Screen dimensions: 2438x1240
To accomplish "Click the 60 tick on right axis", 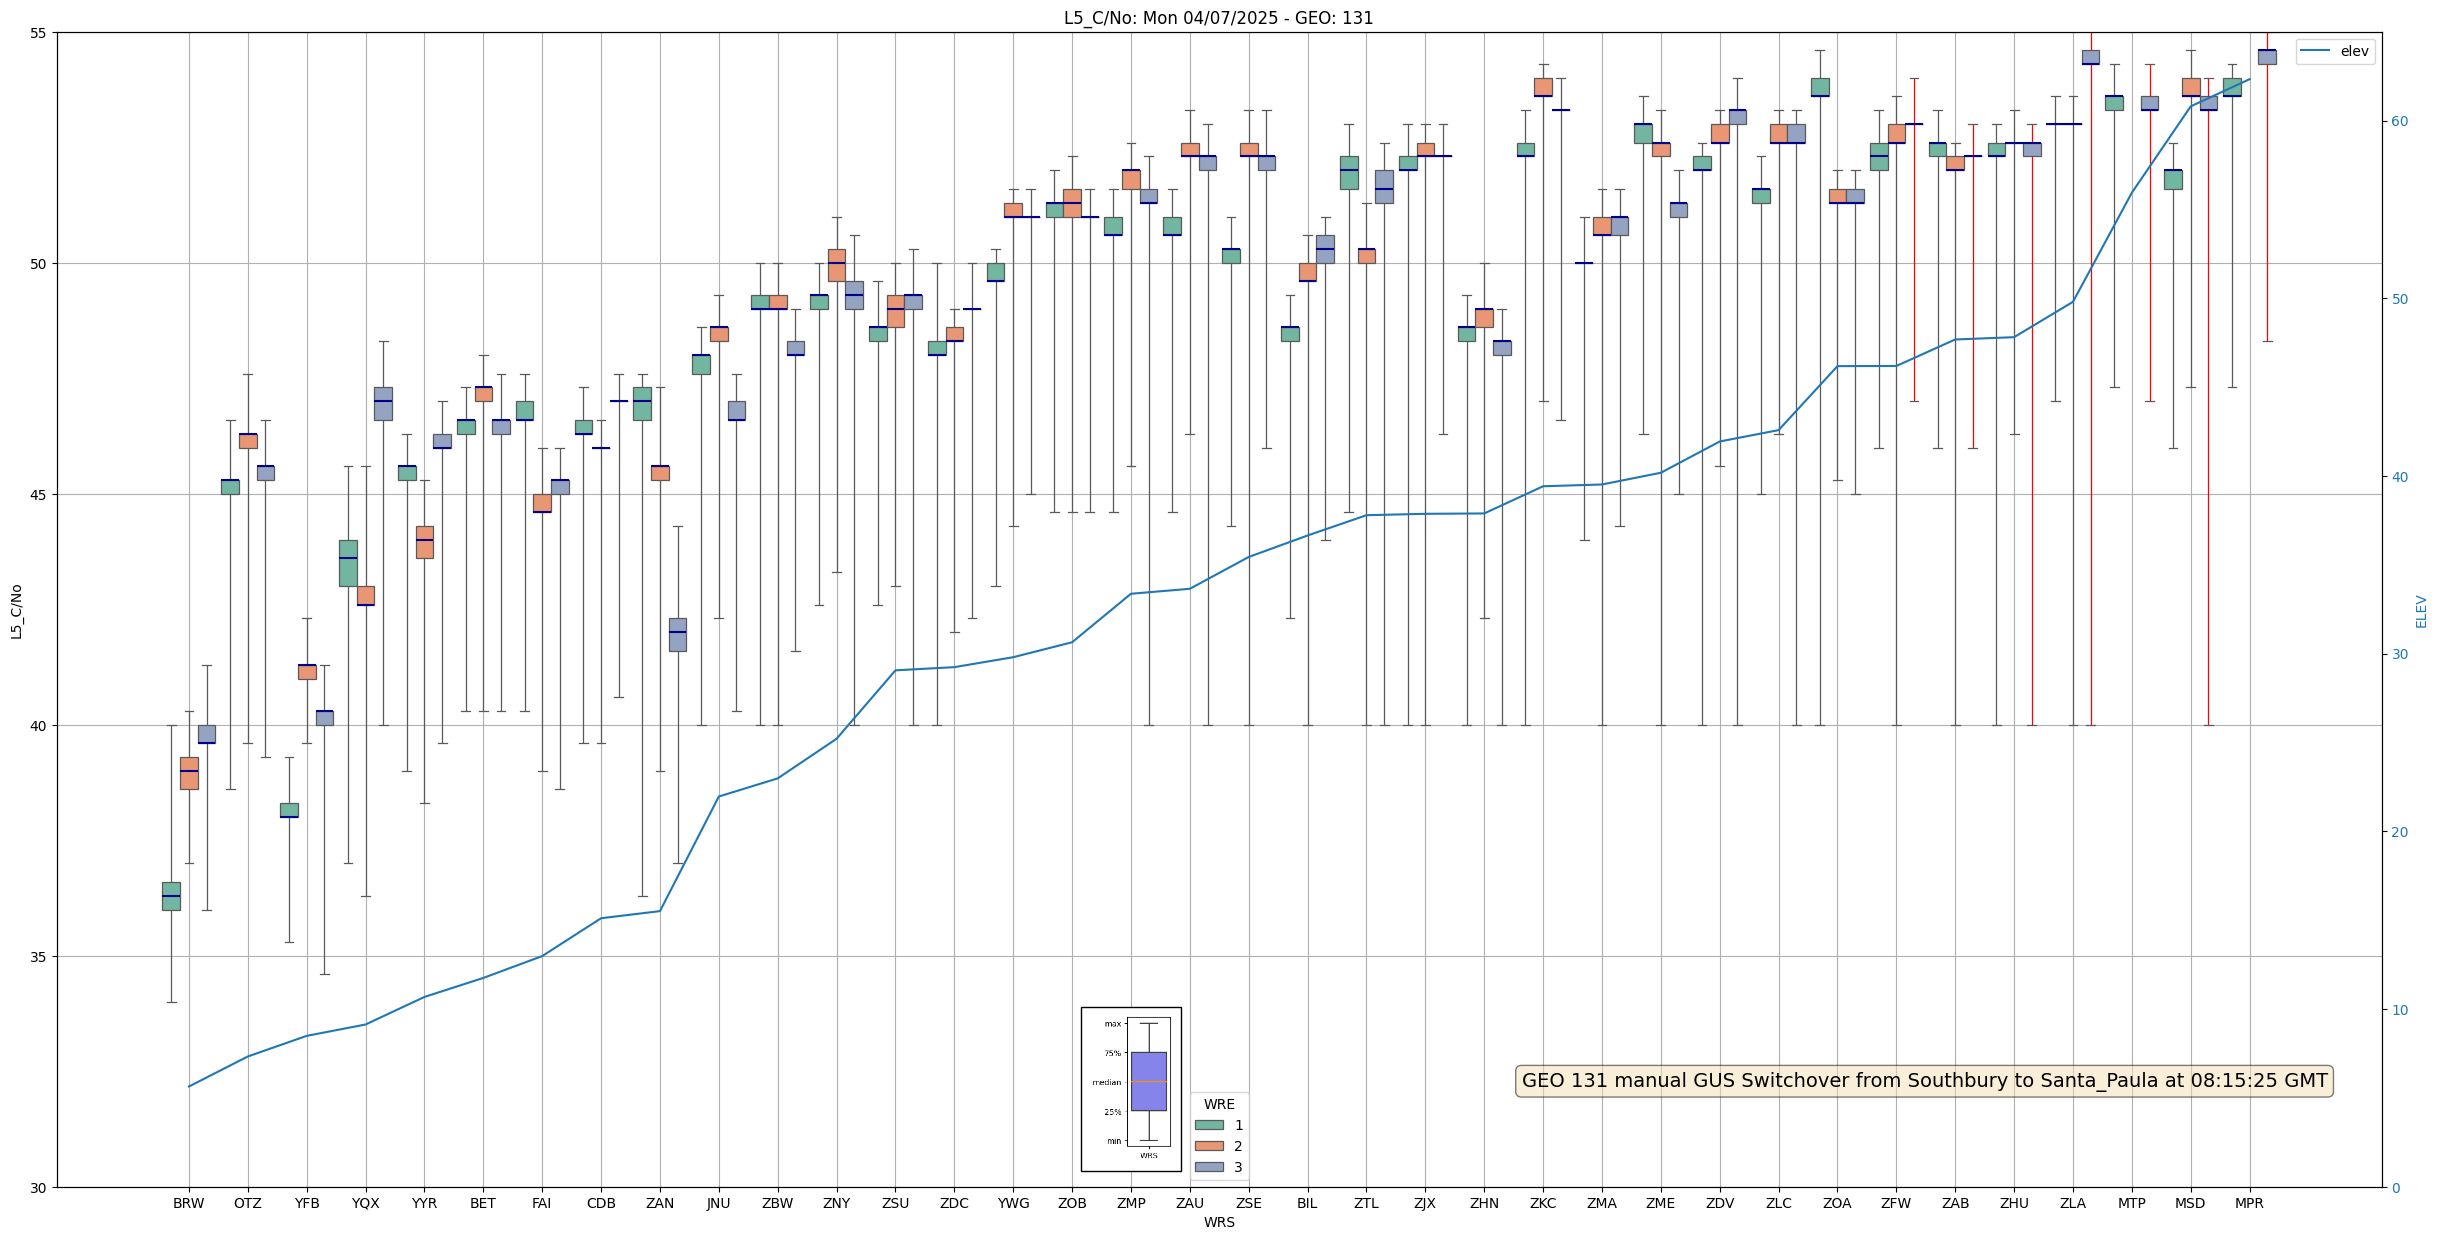I will [2399, 122].
